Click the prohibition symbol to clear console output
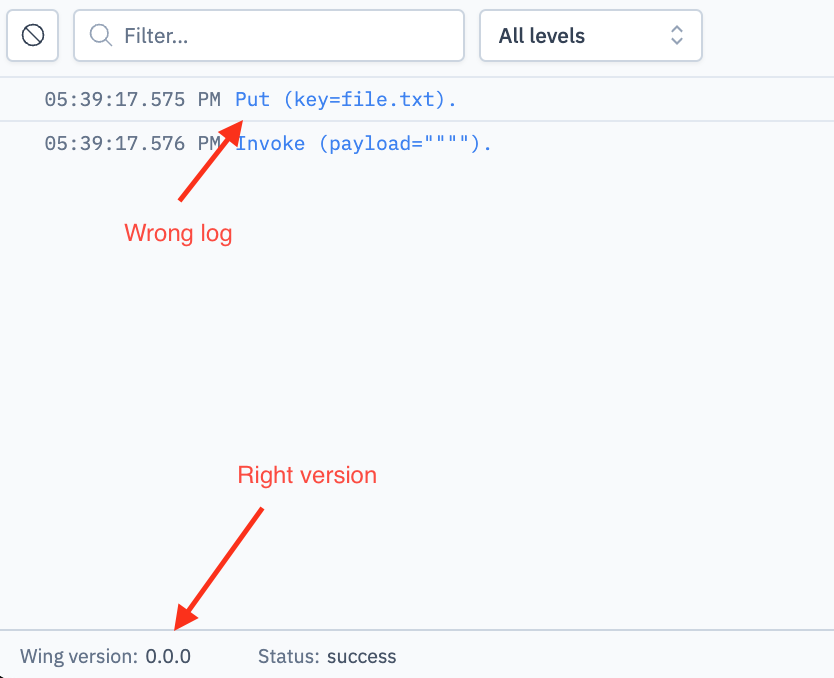Viewport: 834px width, 678px height. pos(32,35)
